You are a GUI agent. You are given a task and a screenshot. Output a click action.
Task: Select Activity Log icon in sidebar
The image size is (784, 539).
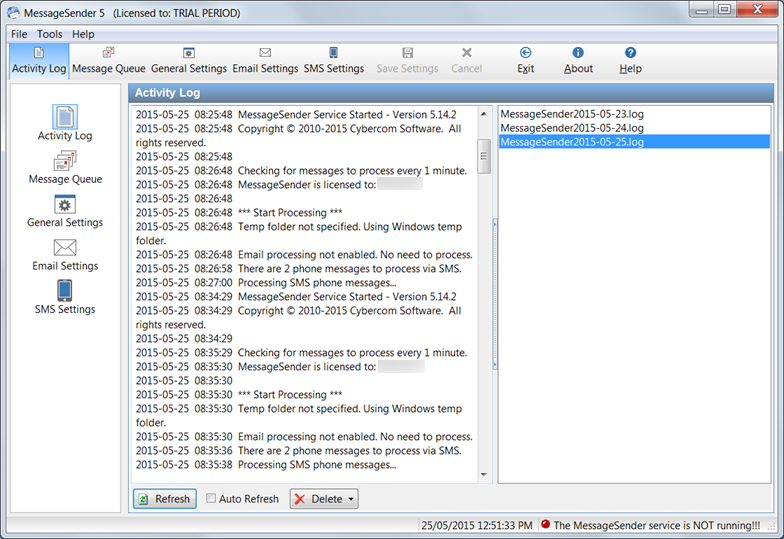(65, 117)
